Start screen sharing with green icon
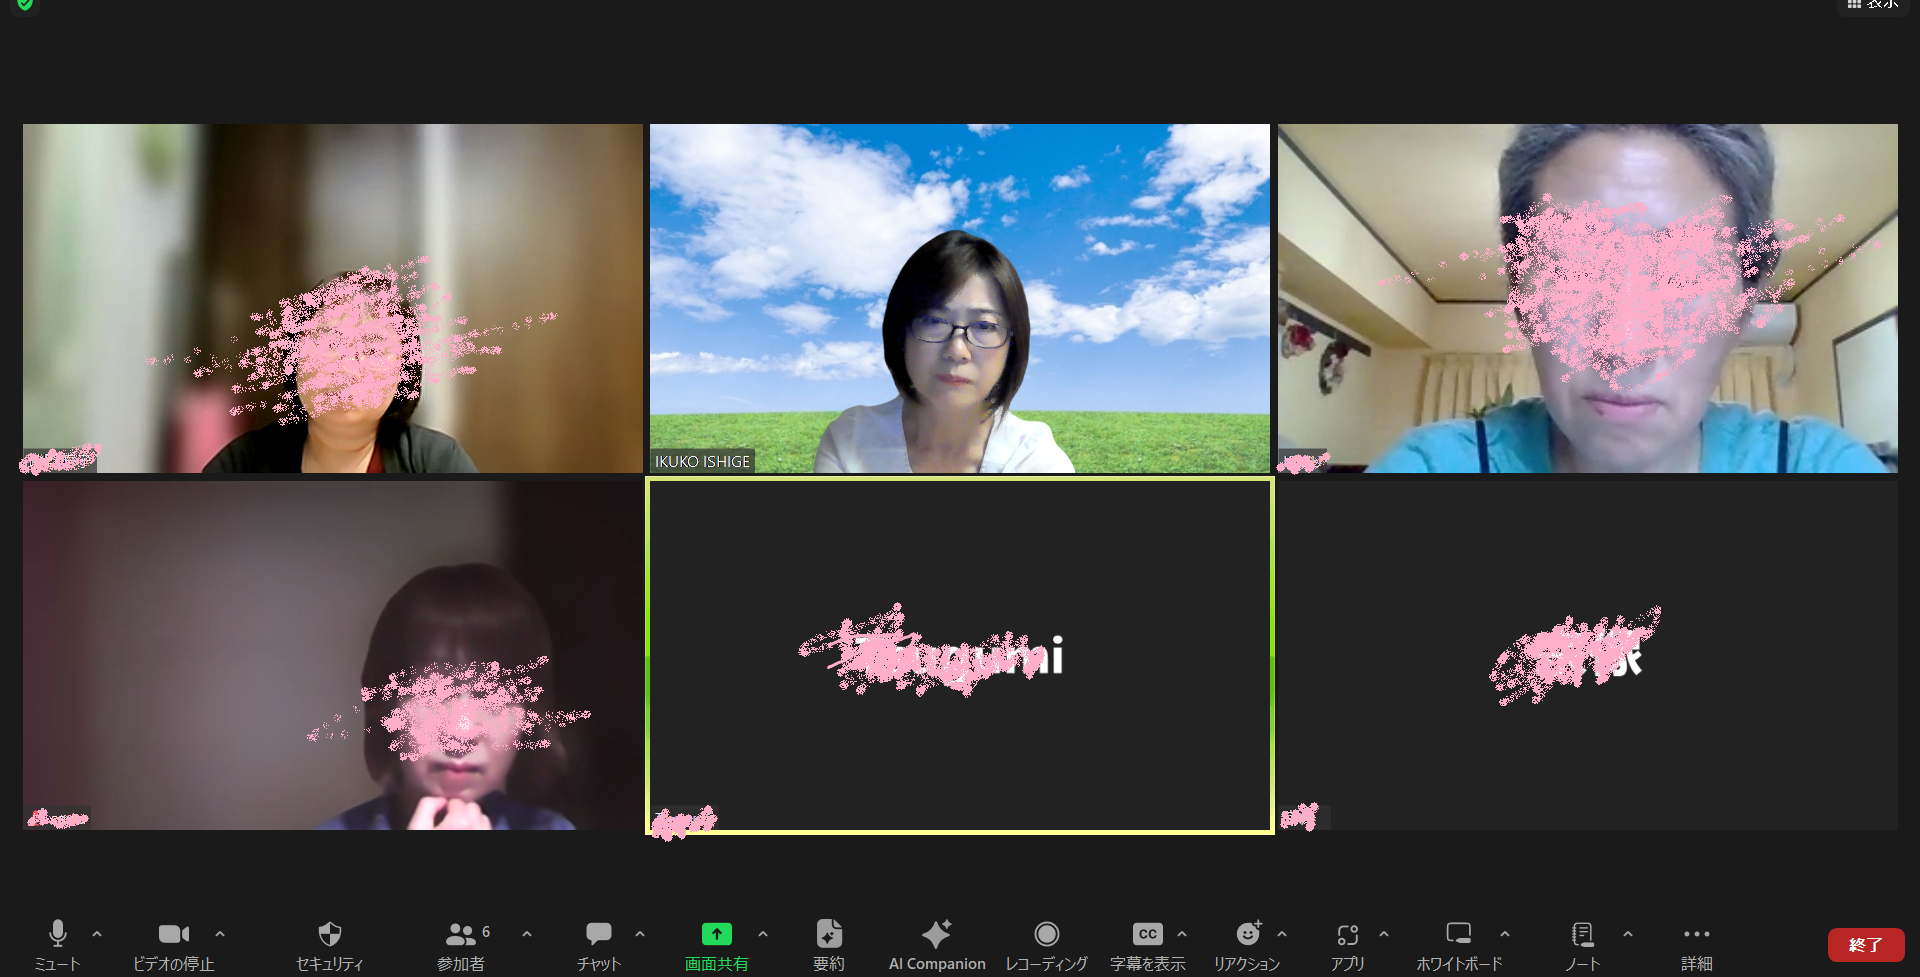 coord(716,935)
